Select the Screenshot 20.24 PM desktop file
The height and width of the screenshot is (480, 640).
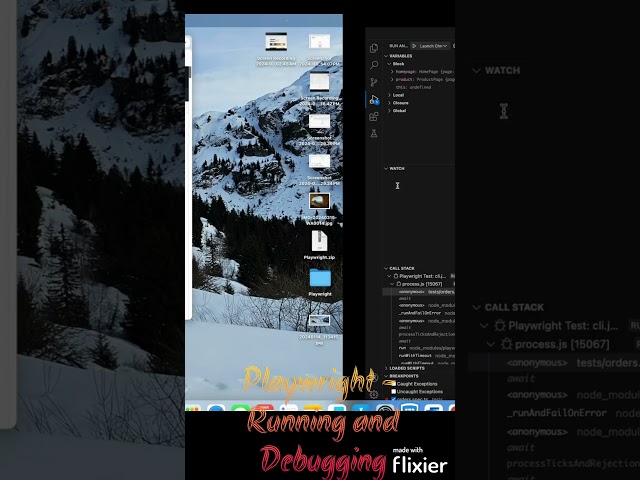point(320,169)
